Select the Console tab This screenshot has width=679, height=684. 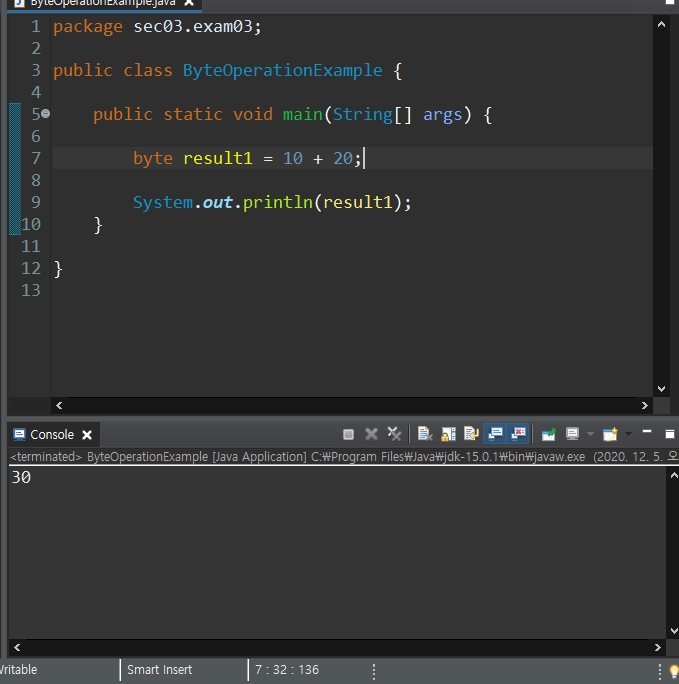pos(52,434)
